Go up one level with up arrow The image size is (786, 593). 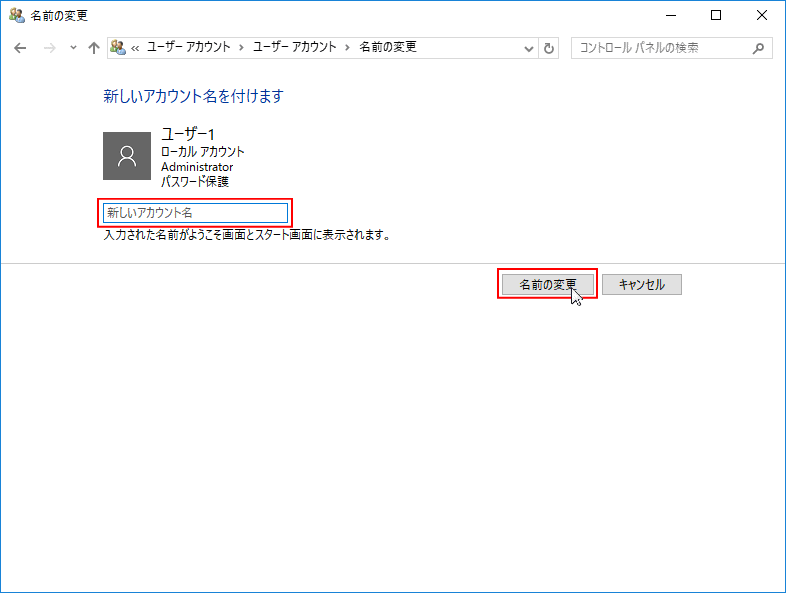[94, 48]
